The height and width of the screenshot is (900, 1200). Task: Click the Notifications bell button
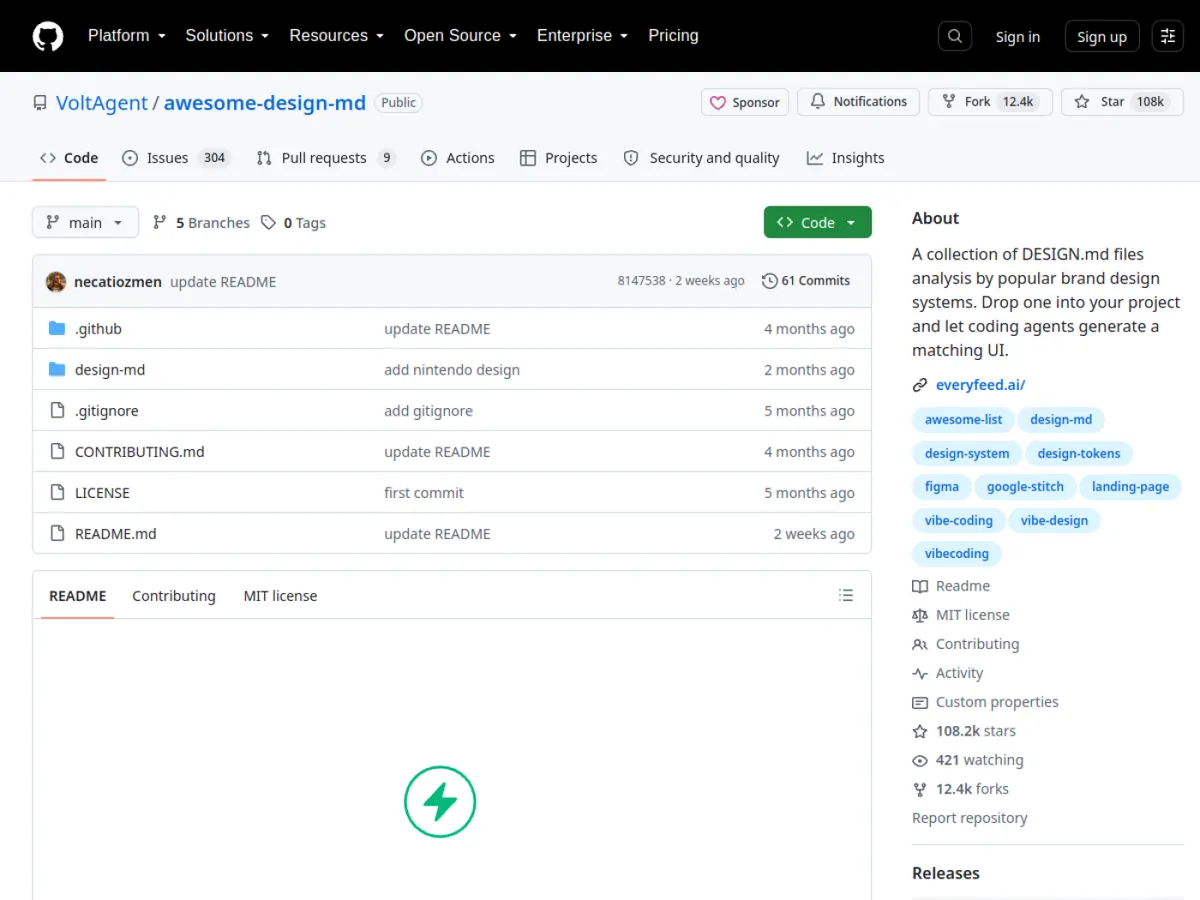859,102
